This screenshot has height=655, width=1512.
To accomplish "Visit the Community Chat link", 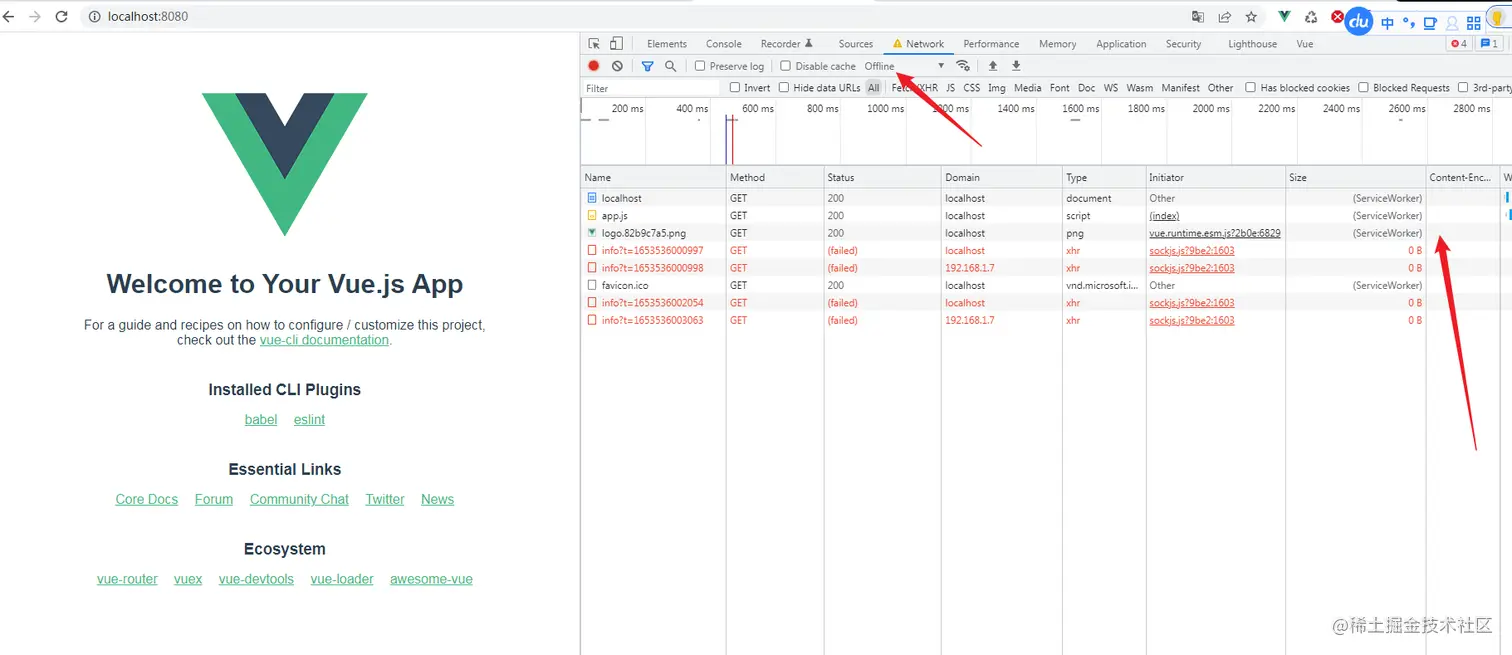I will point(299,498).
